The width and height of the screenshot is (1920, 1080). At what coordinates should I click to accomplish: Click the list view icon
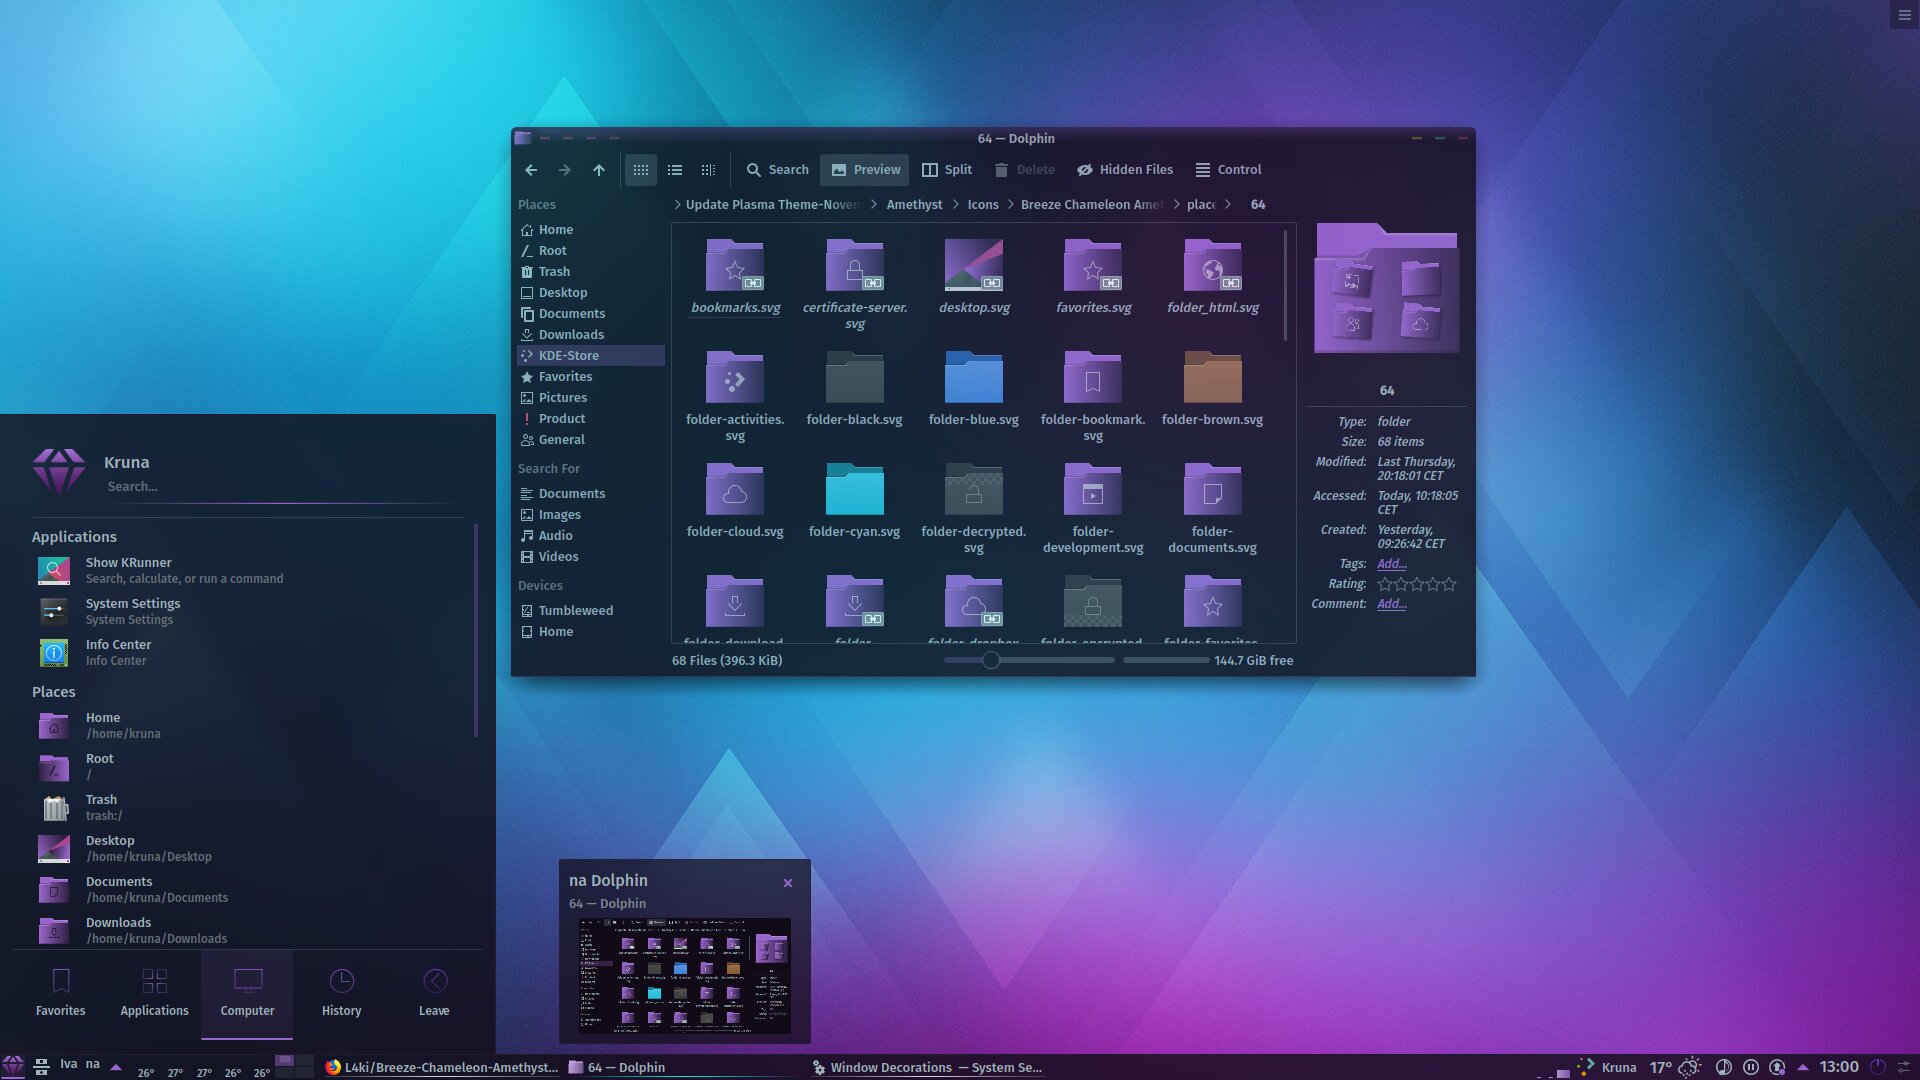[x=674, y=169]
